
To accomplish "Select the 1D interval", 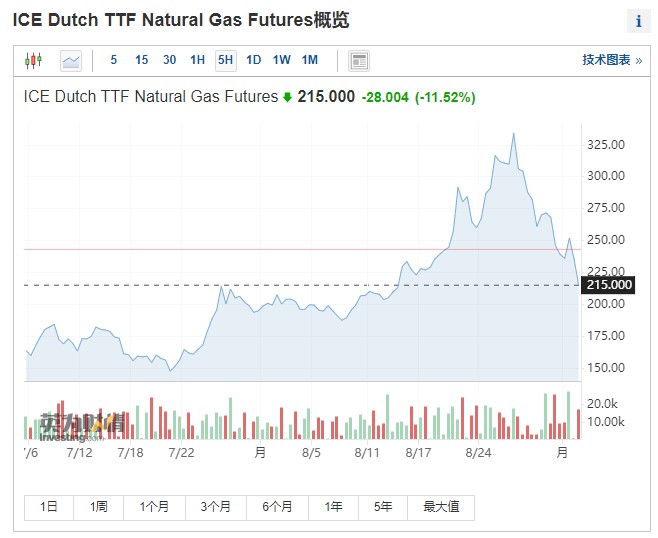I will [253, 60].
